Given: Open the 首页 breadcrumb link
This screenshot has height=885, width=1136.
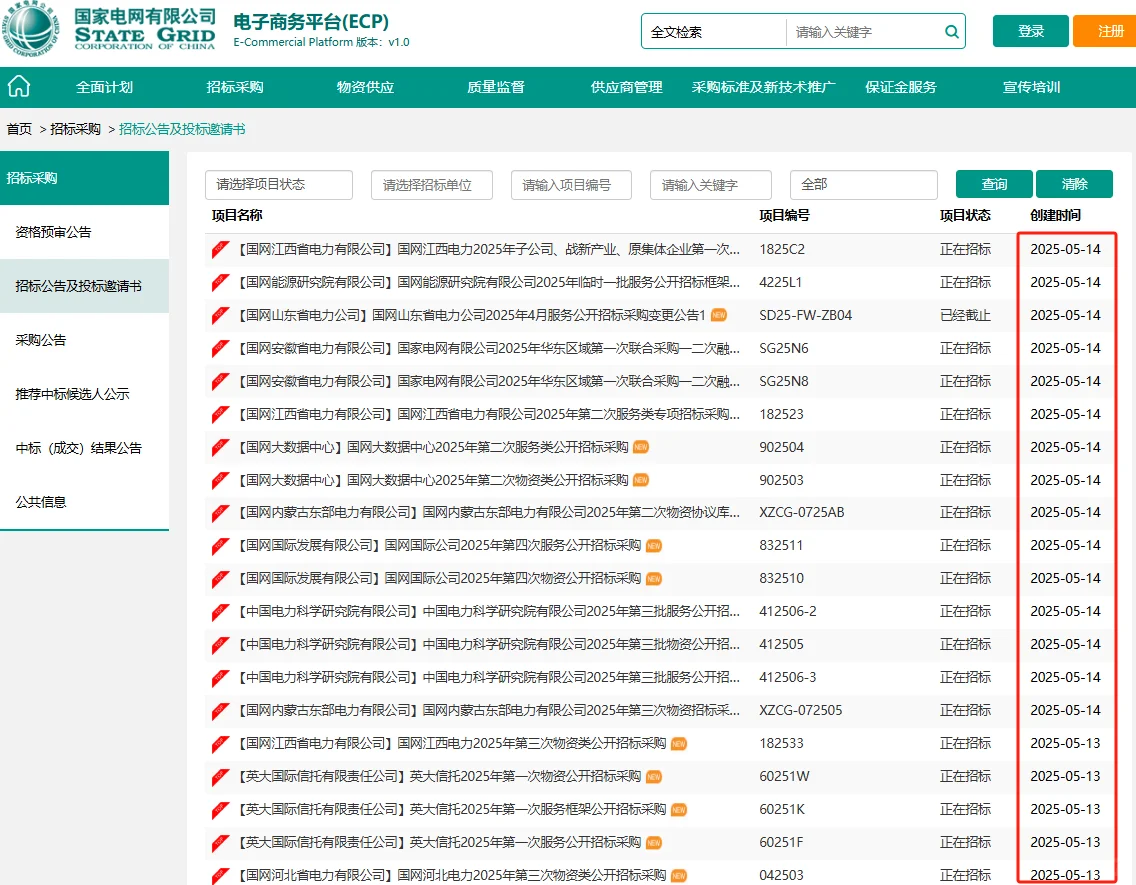Looking at the screenshot, I should tap(18, 128).
